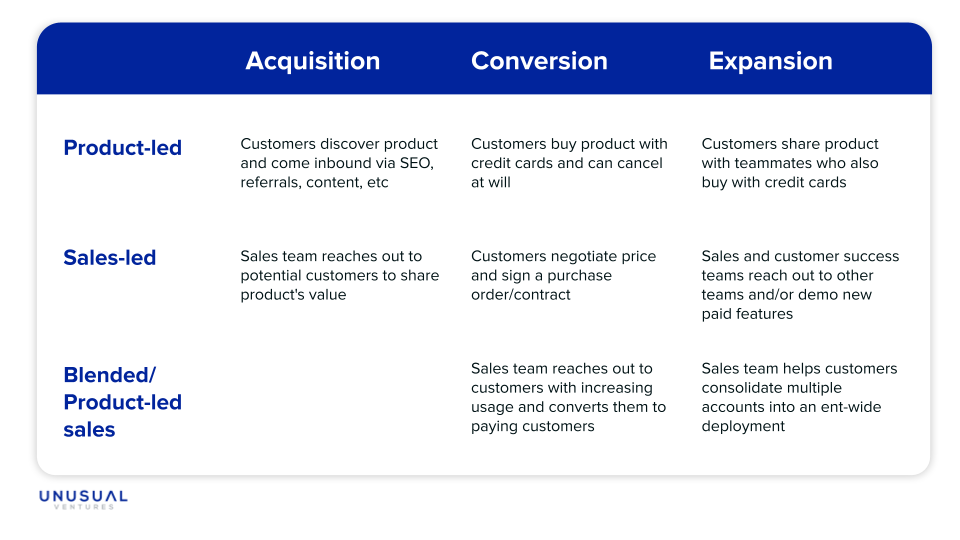
Task: Click the 'Customers discover product' cell text
Action: tap(339, 163)
